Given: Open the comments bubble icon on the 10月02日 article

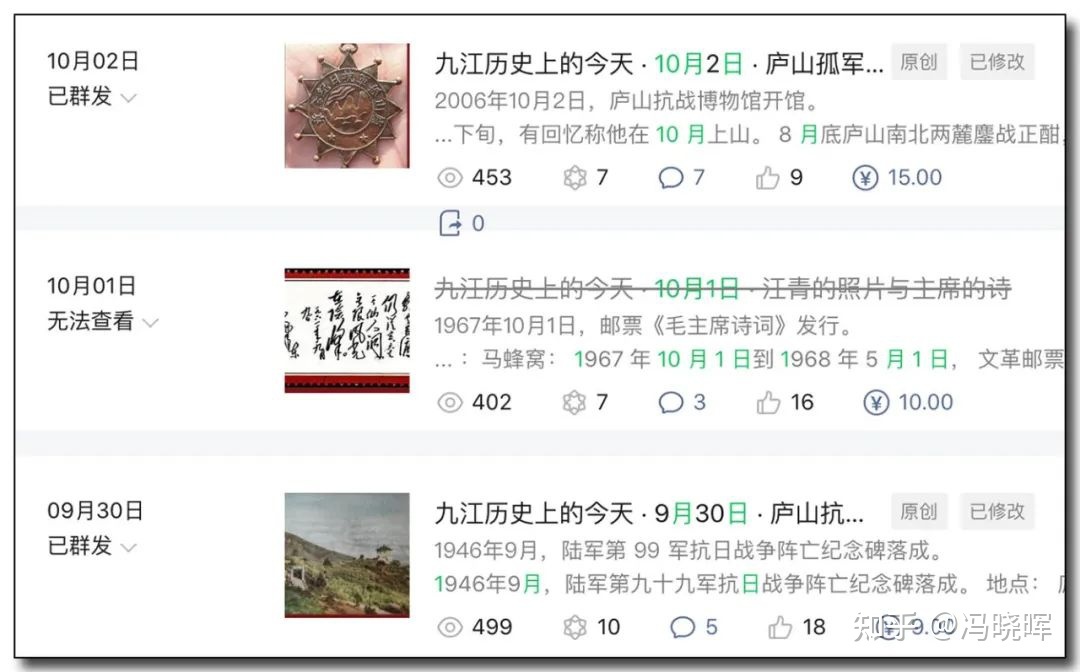Looking at the screenshot, I should coord(670,178).
